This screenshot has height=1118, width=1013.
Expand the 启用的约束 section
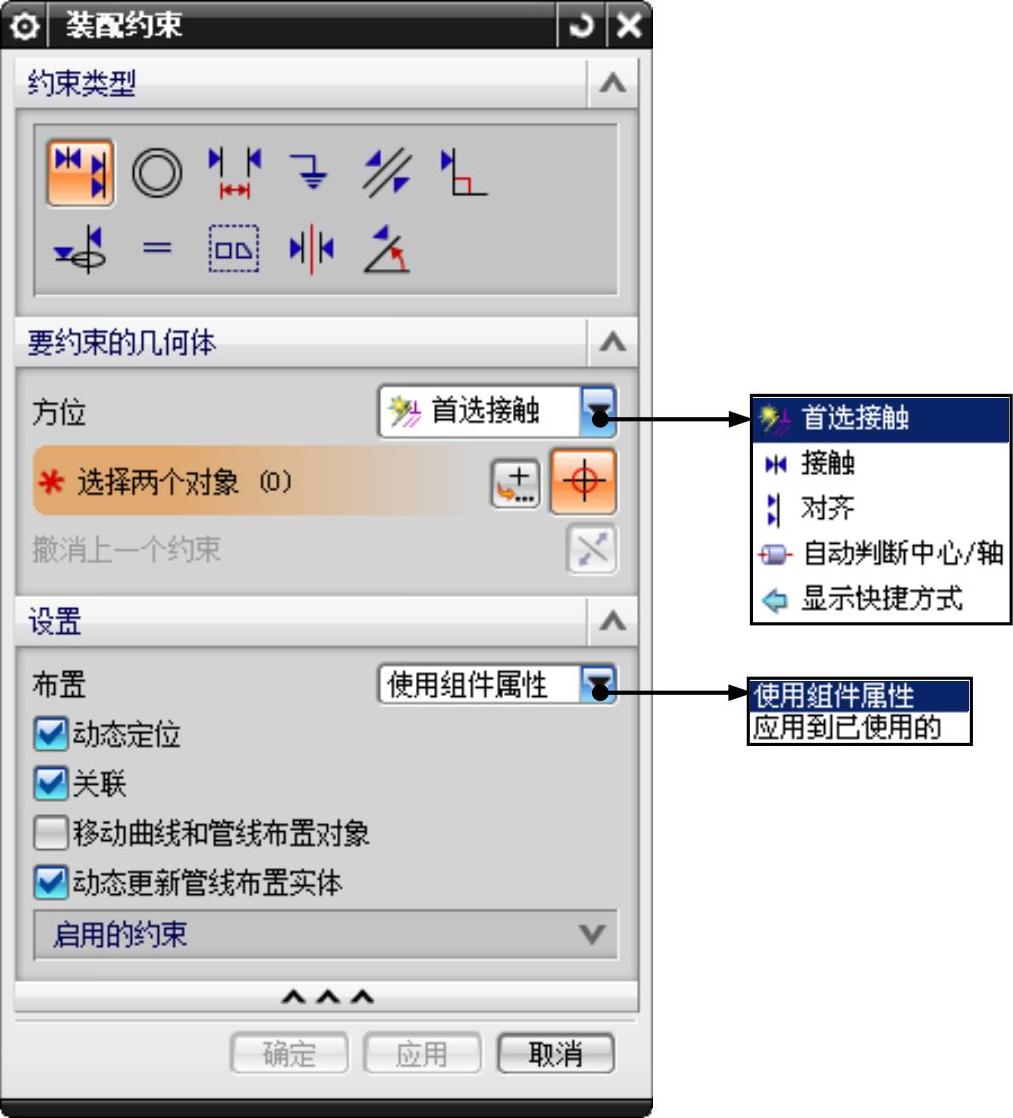click(x=326, y=934)
